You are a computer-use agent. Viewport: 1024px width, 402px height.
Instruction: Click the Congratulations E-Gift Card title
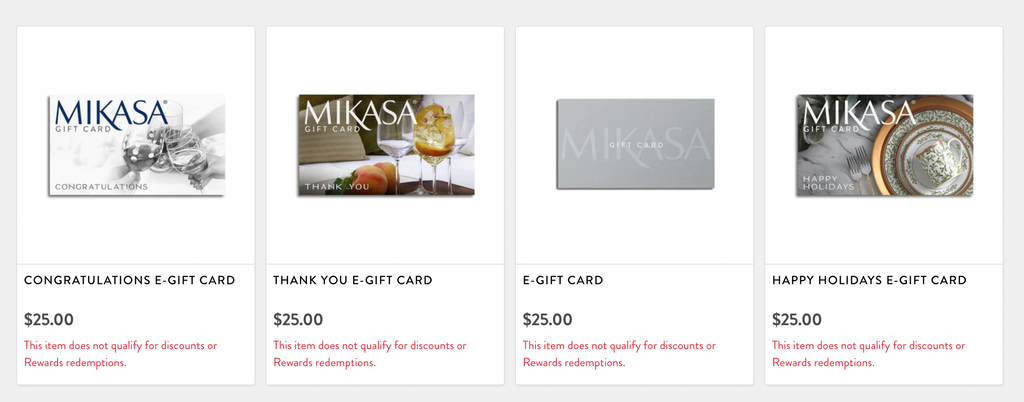click(130, 281)
